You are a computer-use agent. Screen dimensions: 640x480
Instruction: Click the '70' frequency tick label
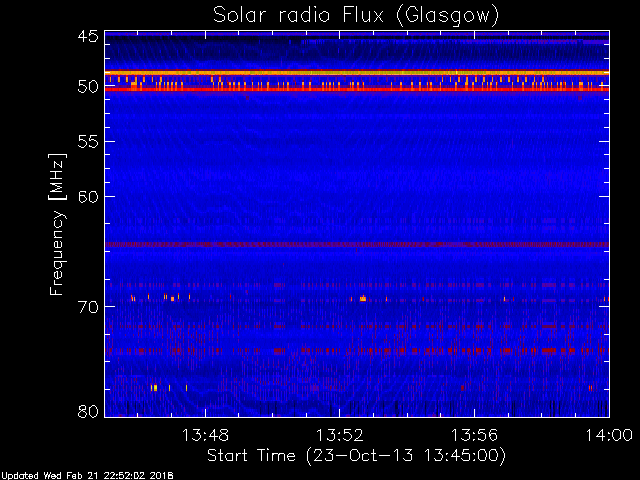pos(88,307)
